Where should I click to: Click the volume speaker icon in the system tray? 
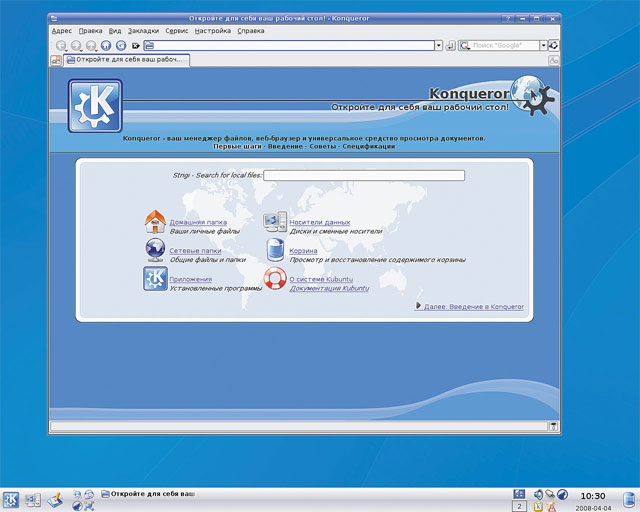click(x=538, y=494)
